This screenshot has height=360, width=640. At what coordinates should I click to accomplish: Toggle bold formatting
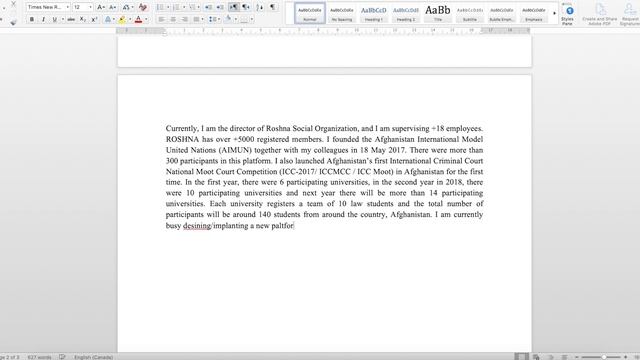click(x=32, y=20)
